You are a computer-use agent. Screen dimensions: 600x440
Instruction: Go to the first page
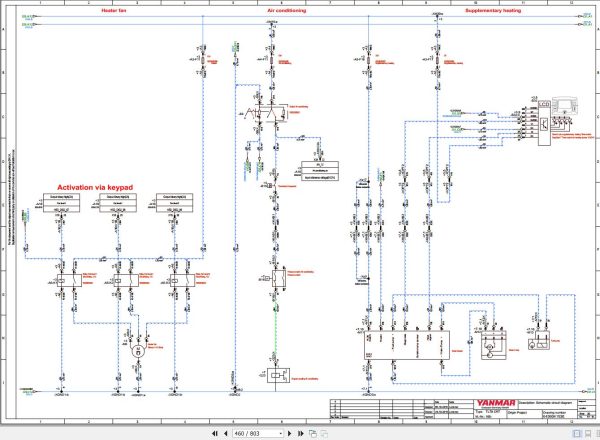point(215,433)
